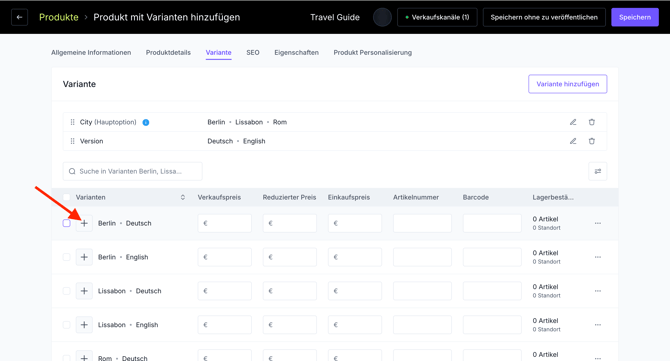
Task: Tick the Berlin English variant checkbox
Action: (x=66, y=257)
